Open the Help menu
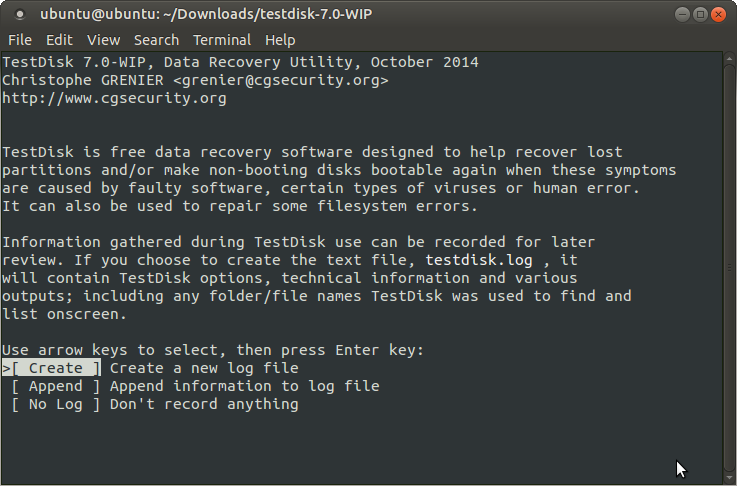This screenshot has height=486, width=737. click(x=280, y=40)
